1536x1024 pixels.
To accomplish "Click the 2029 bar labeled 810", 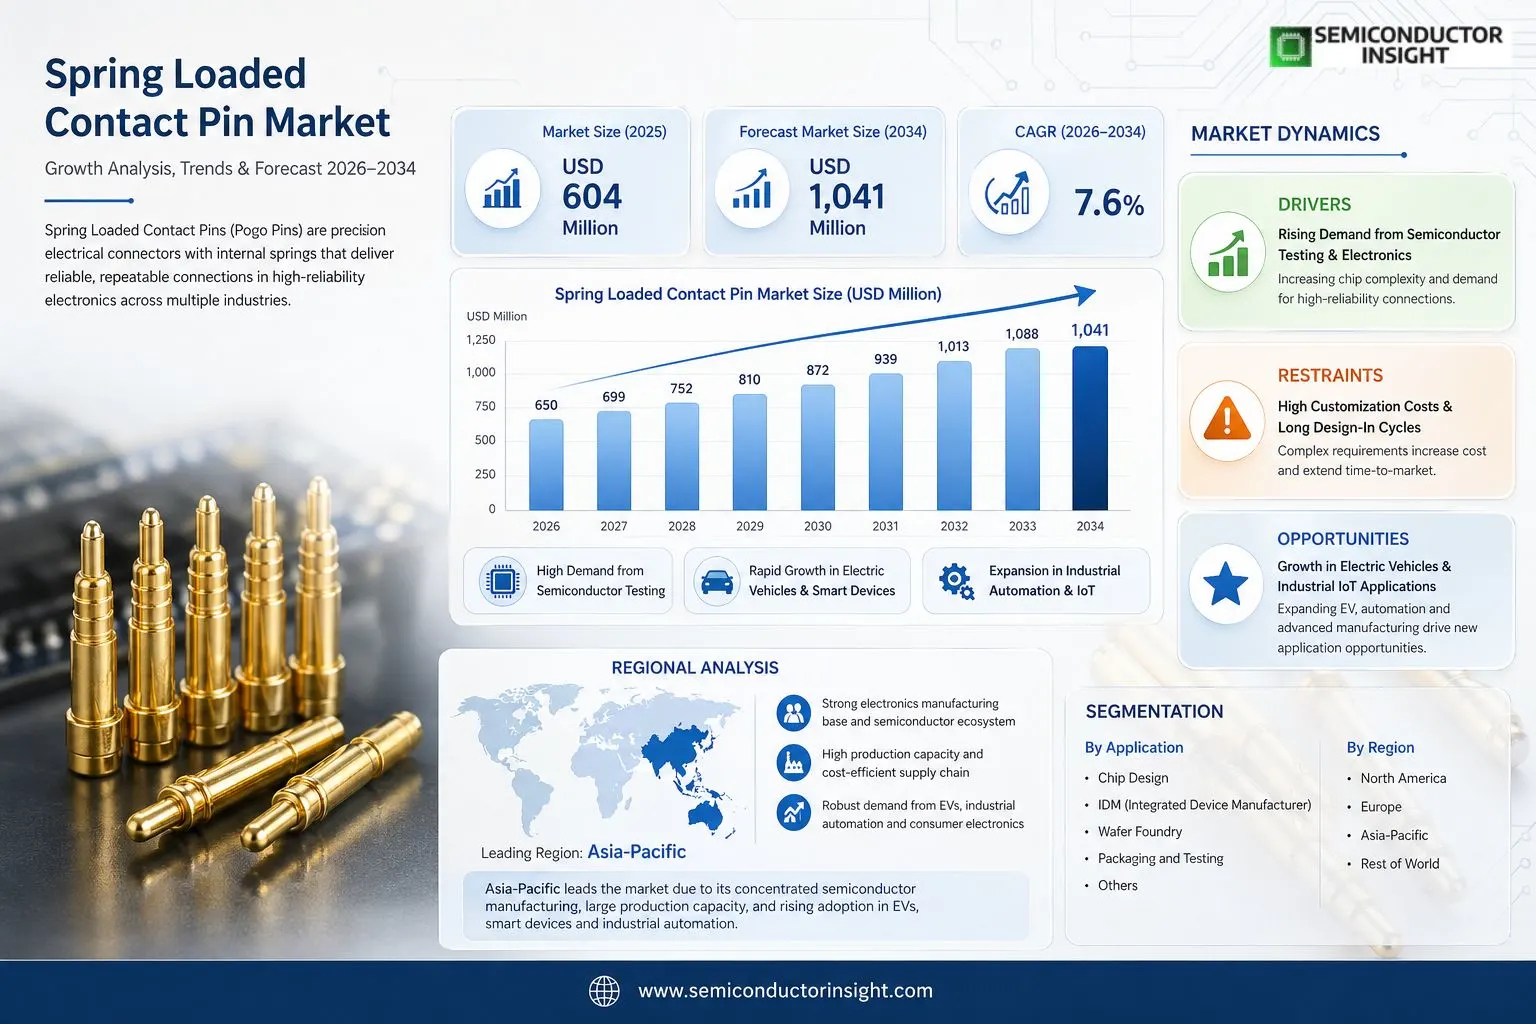I will tap(750, 453).
